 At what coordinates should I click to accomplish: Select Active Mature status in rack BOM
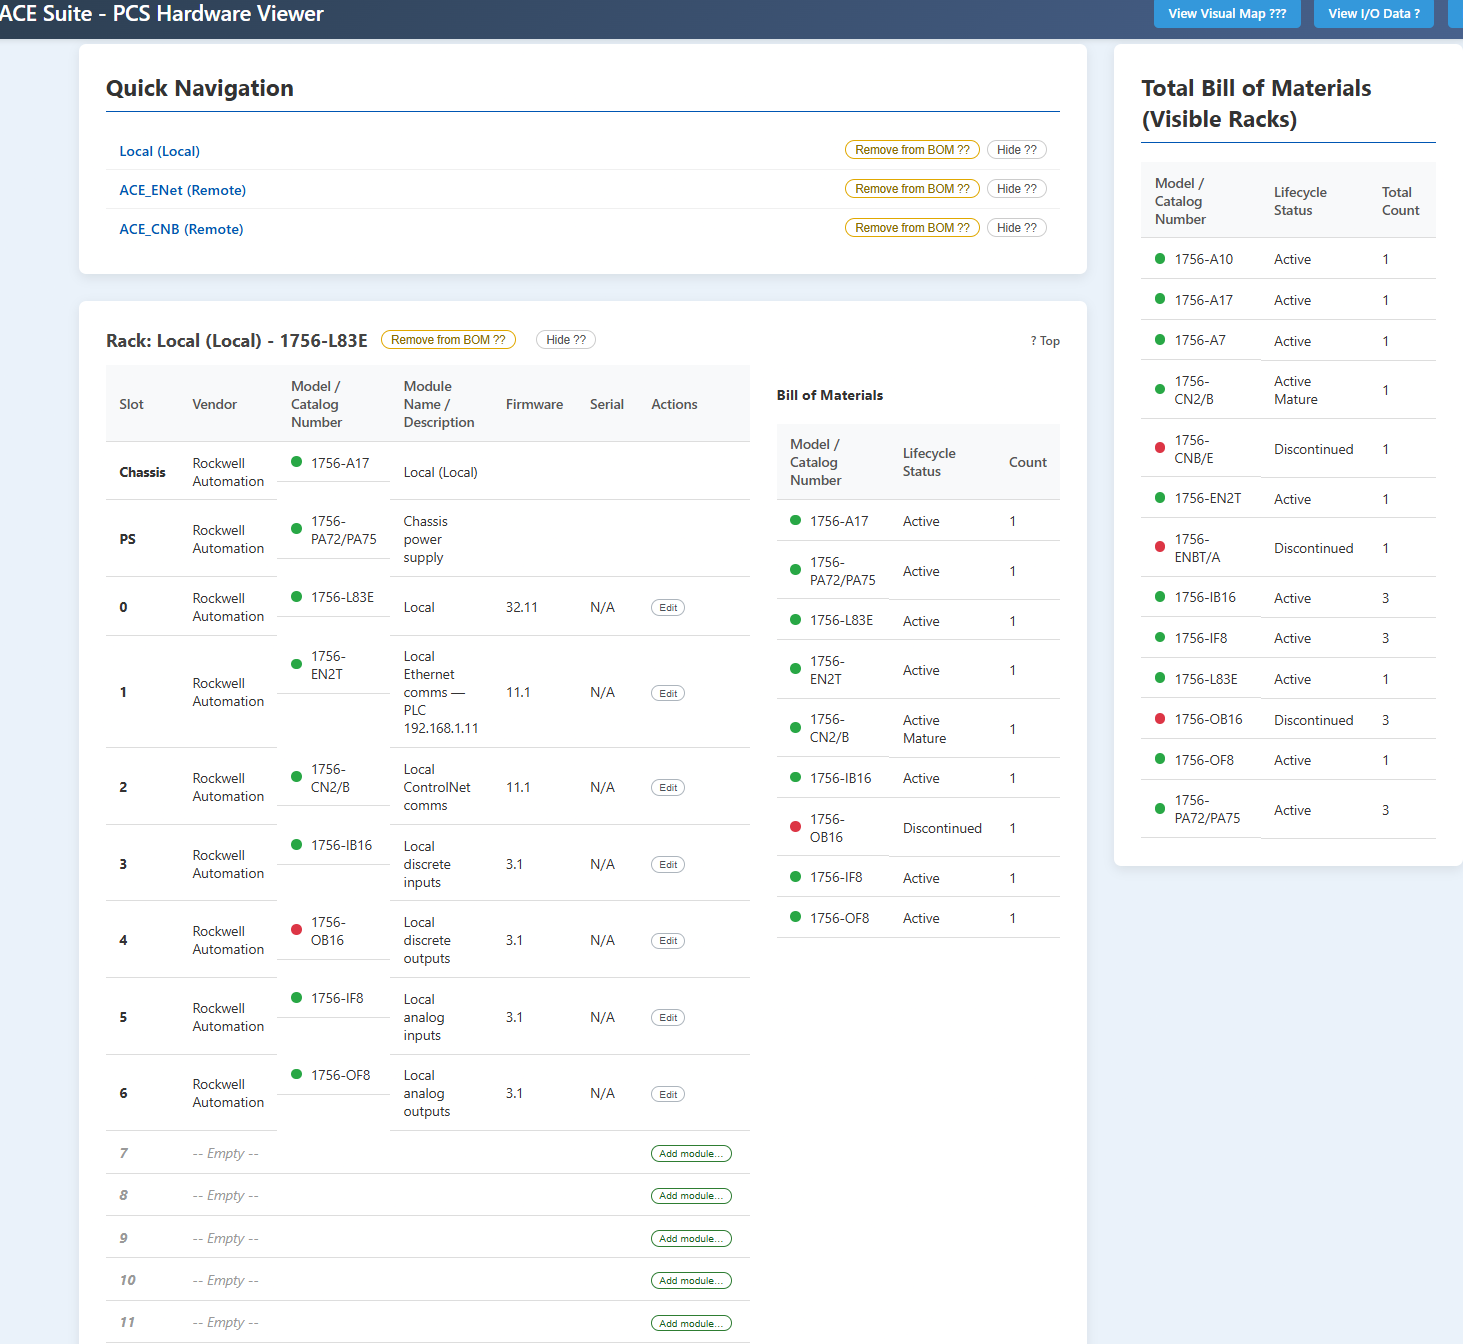[924, 729]
